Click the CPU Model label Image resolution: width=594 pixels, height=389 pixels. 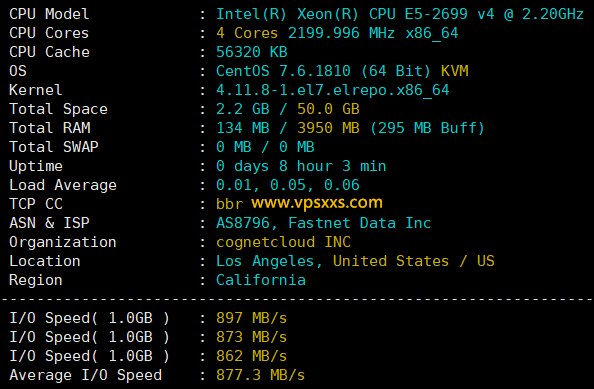click(49, 14)
